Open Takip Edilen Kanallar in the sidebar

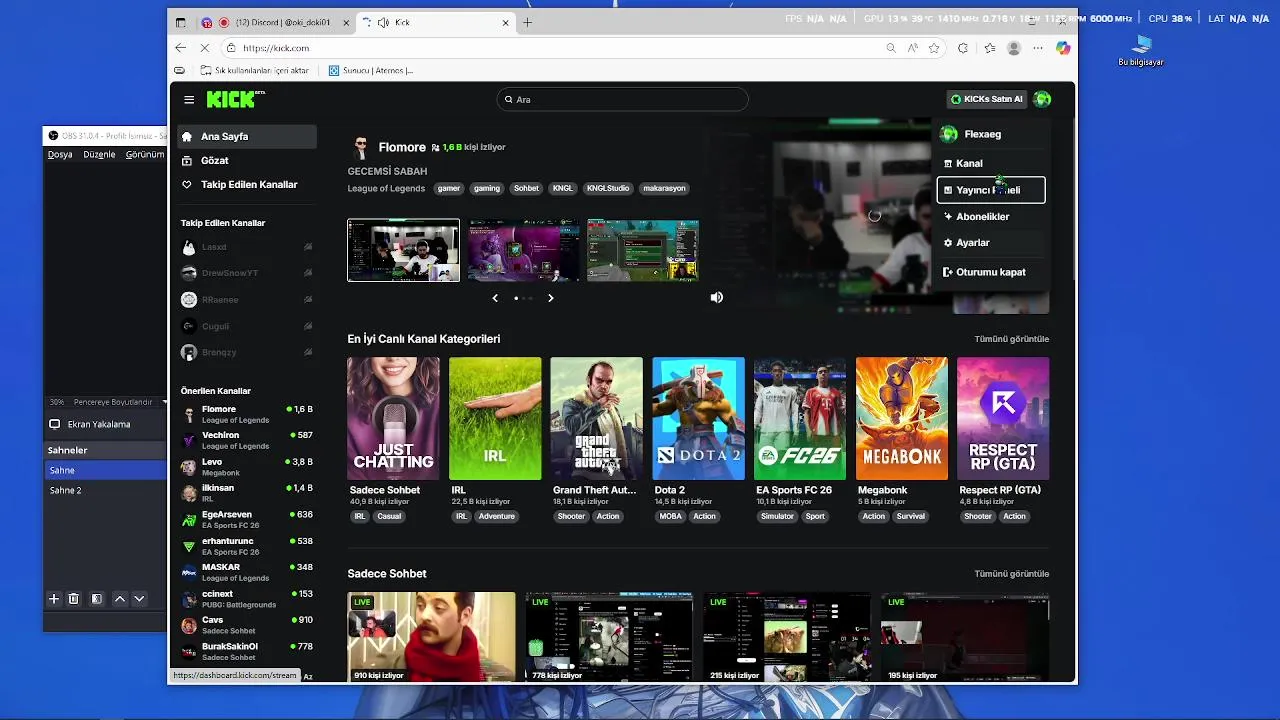point(247,184)
